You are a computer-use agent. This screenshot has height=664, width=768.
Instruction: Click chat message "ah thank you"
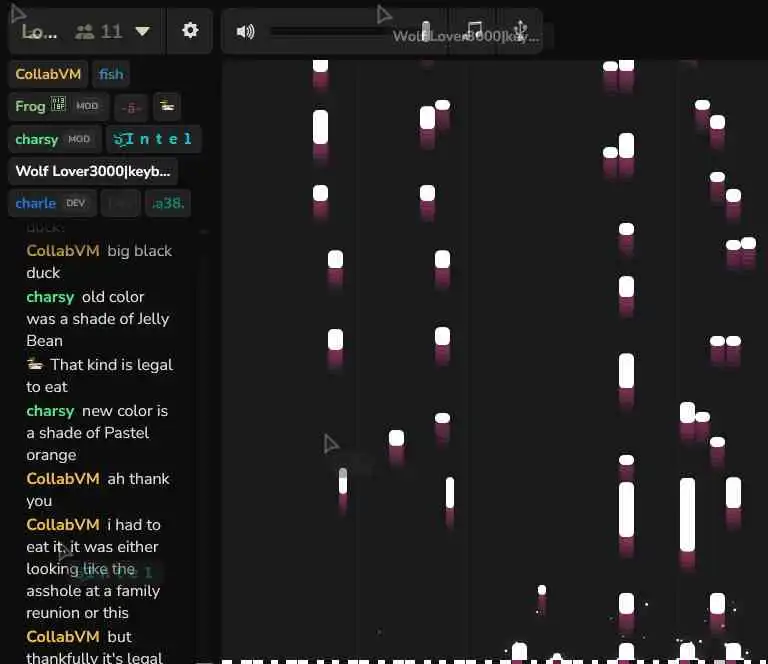(98, 490)
